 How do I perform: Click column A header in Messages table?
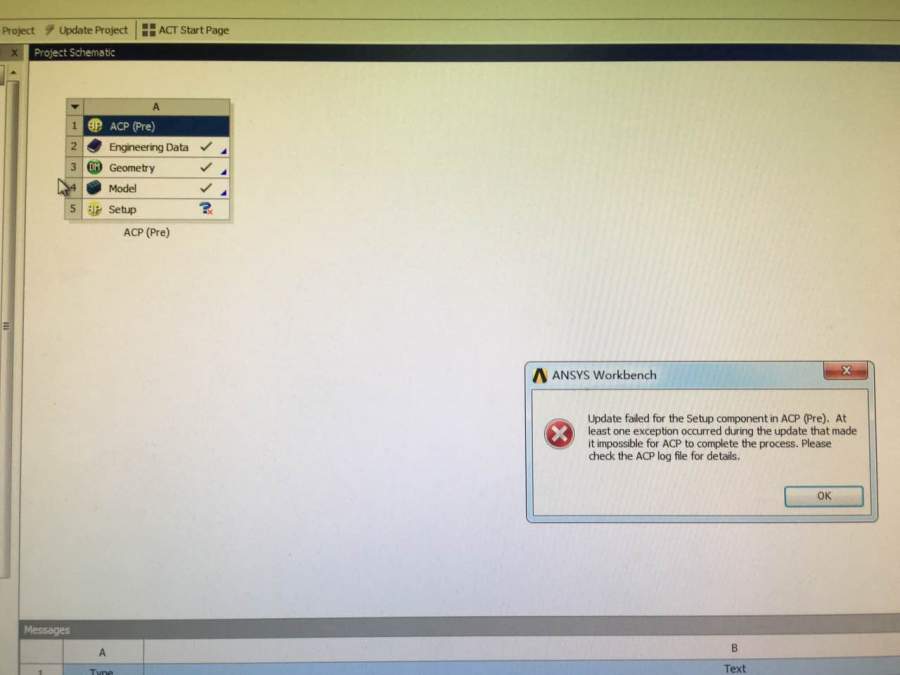pos(103,652)
